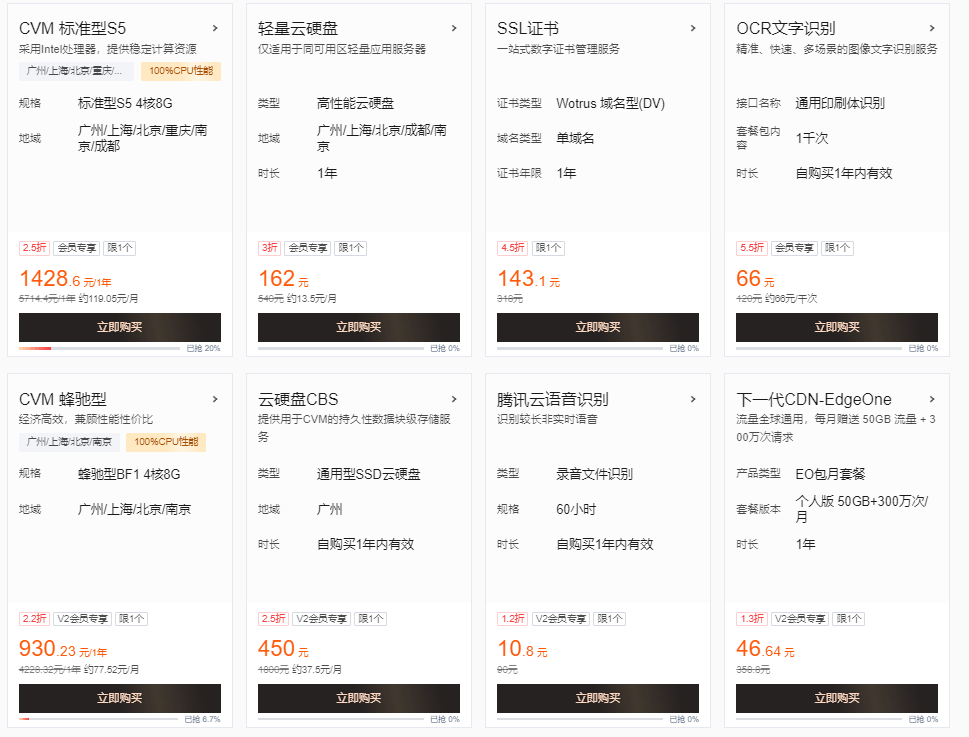969x737 pixels.
Task: Click the 1428.6 元/1年 price
Action: pyautogui.click(x=65, y=279)
